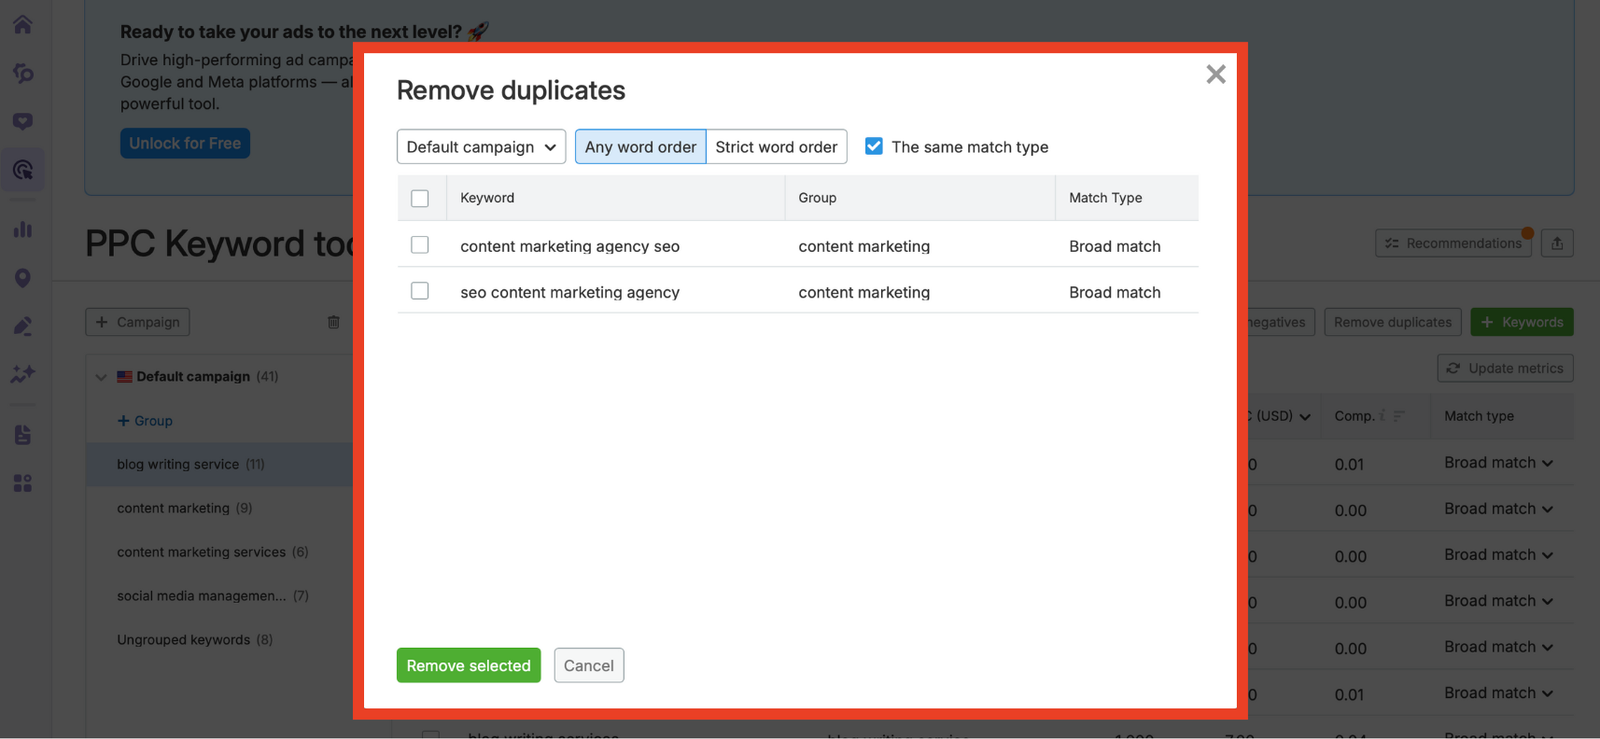Open the sparkle trends sidebar icon

click(22, 374)
